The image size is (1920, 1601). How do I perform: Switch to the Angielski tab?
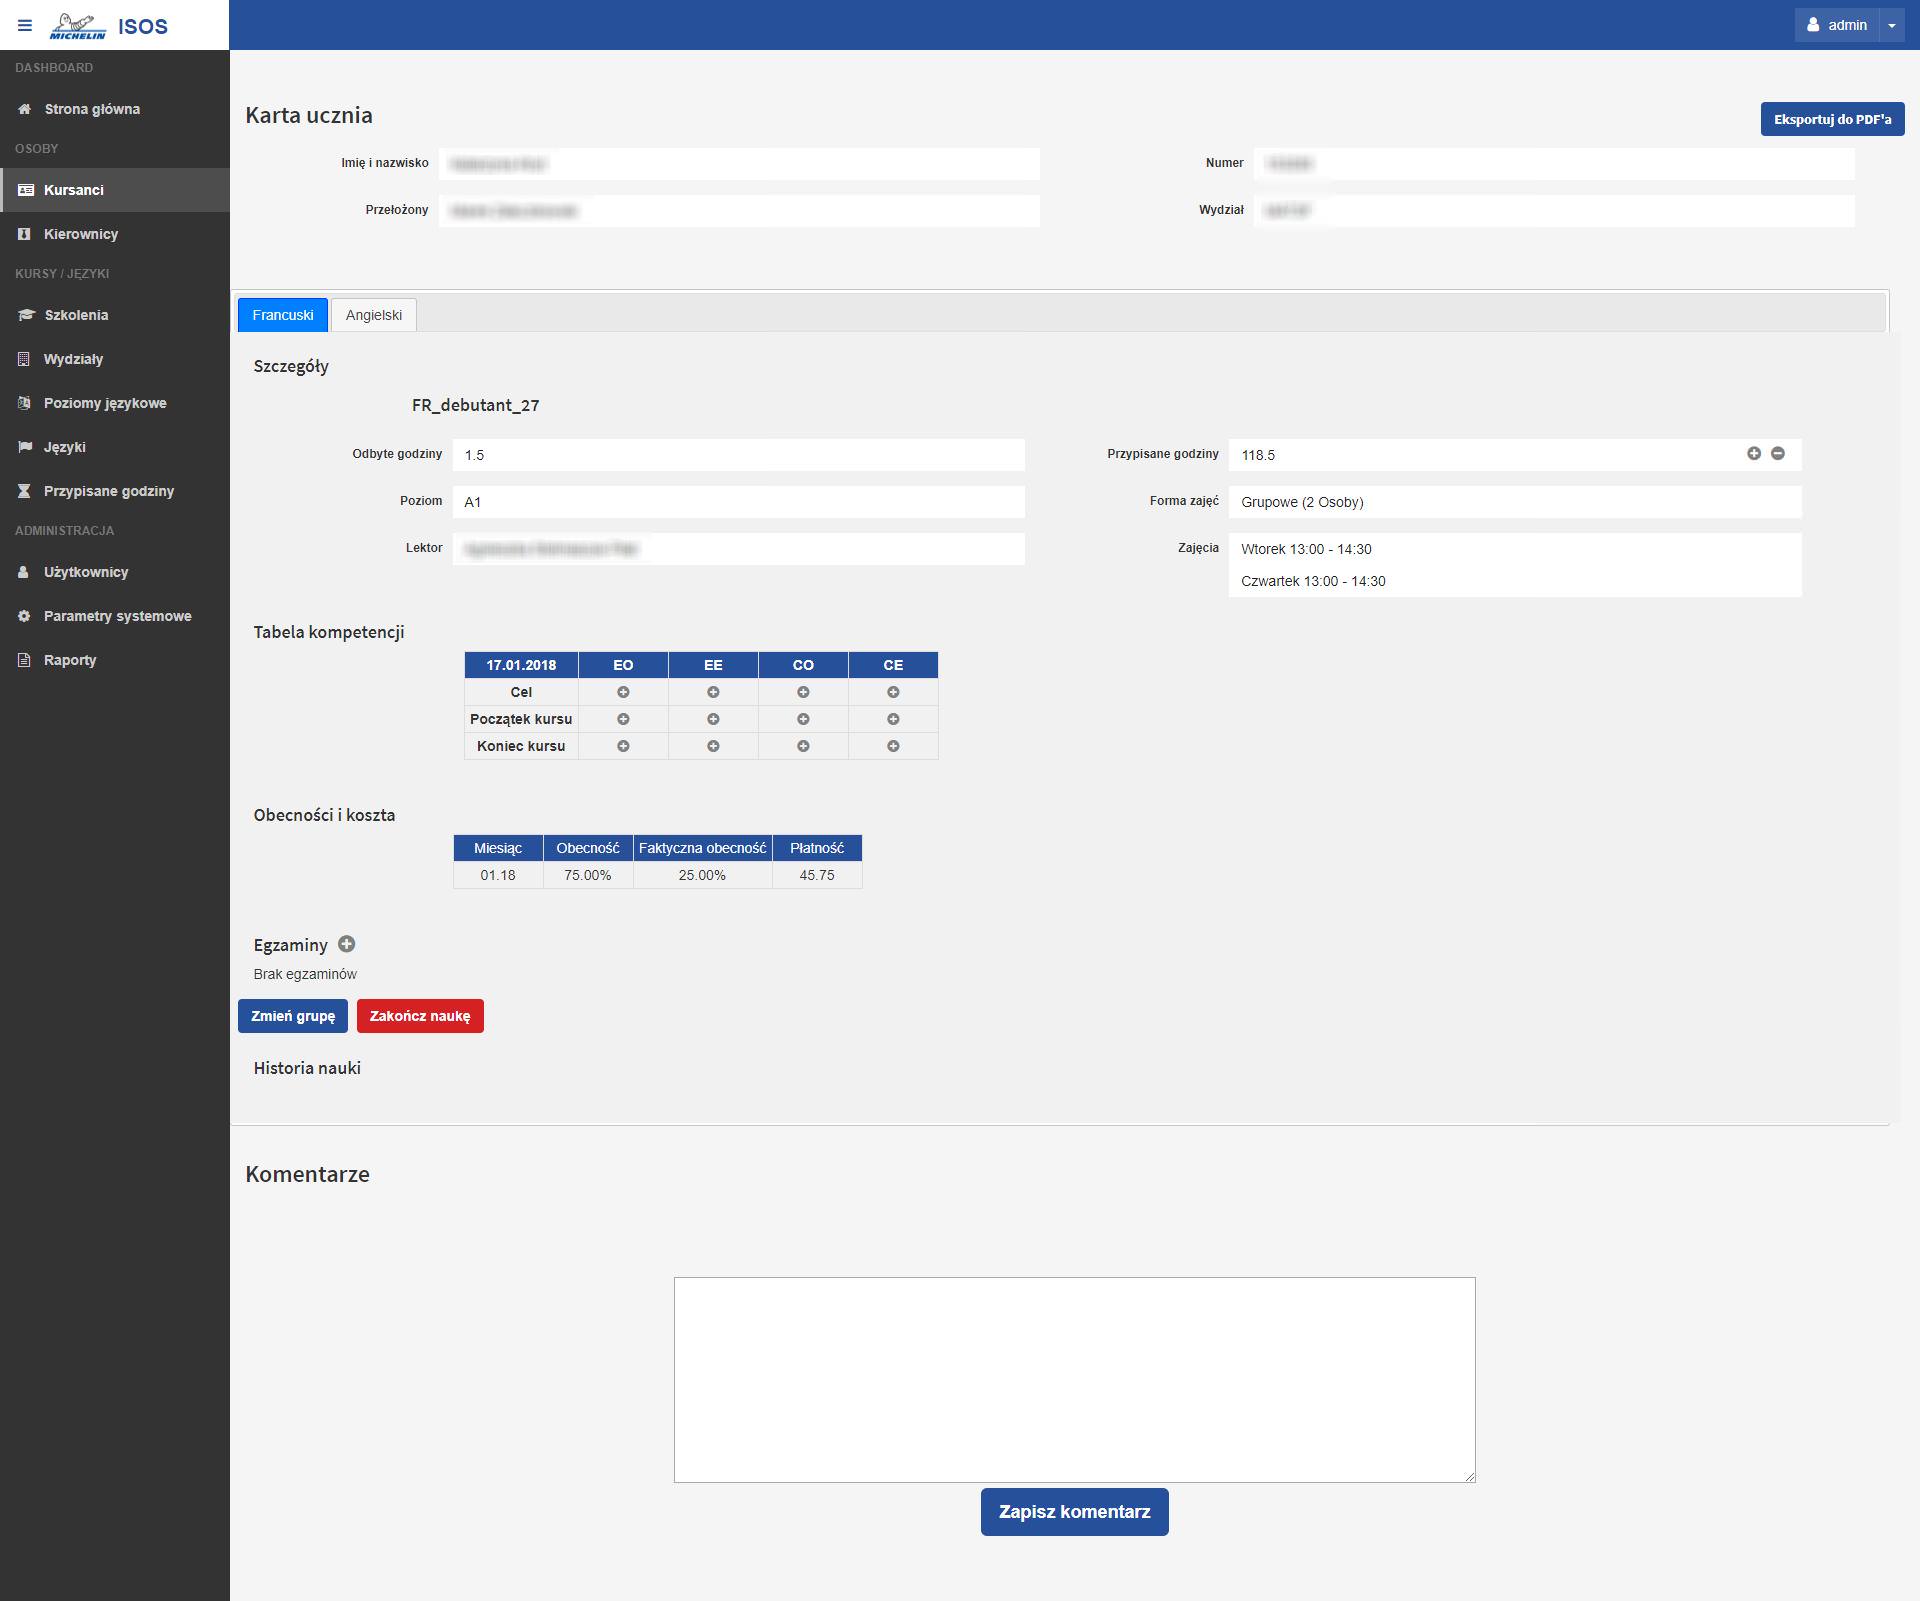pyautogui.click(x=374, y=315)
